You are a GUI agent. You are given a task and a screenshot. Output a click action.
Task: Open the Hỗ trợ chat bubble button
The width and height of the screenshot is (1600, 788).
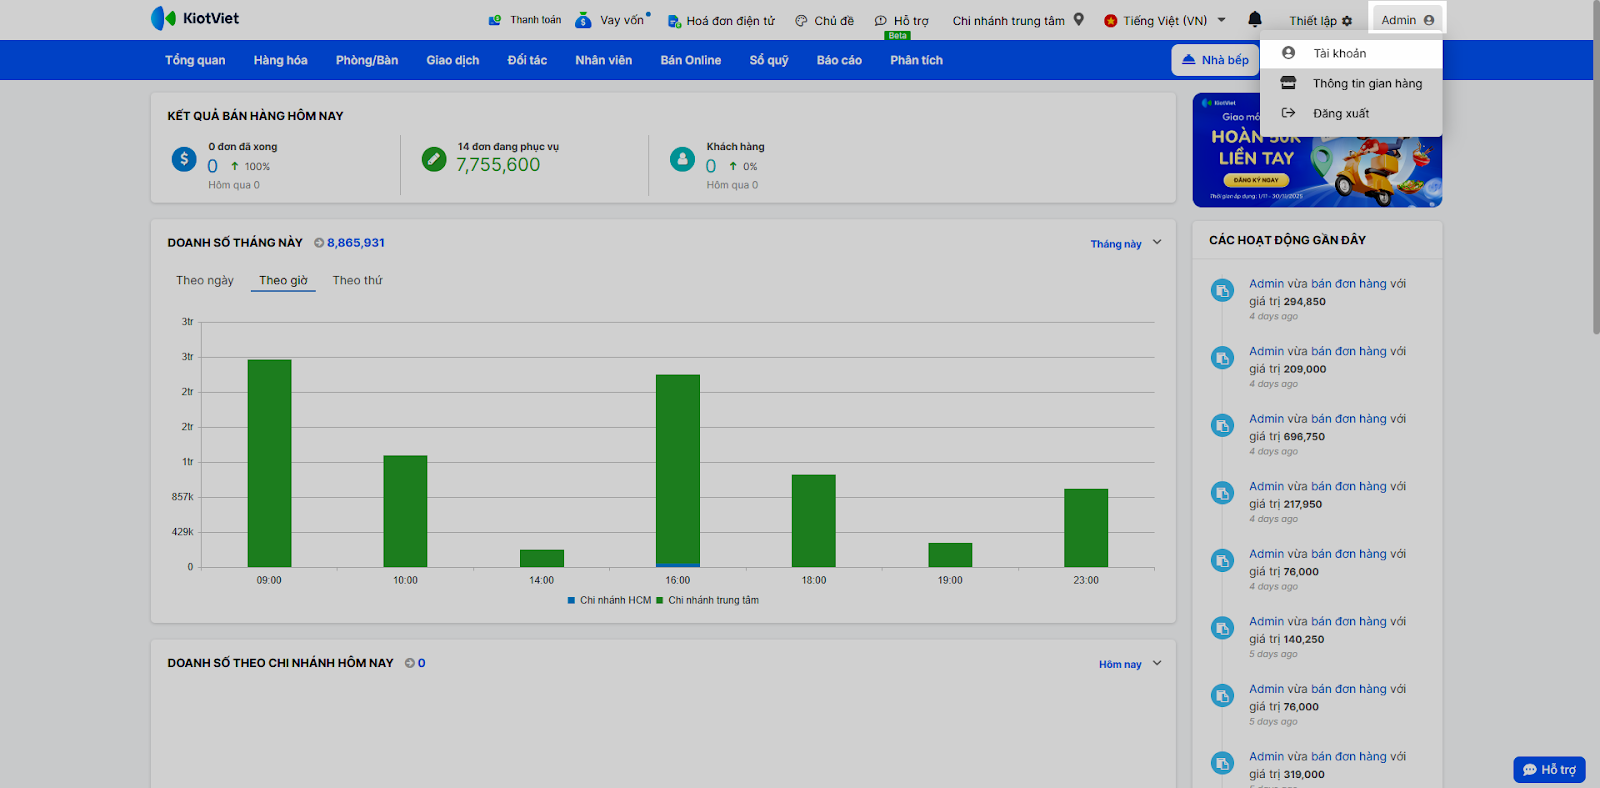click(1549, 769)
